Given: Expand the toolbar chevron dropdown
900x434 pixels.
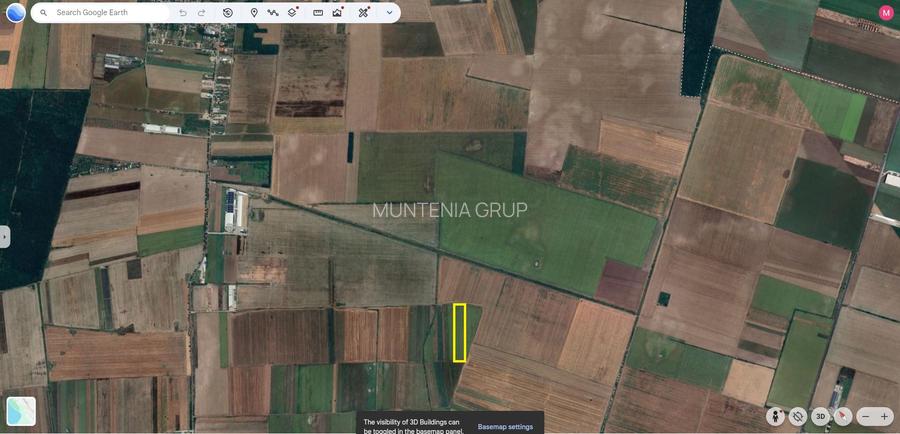Looking at the screenshot, I should point(389,13).
